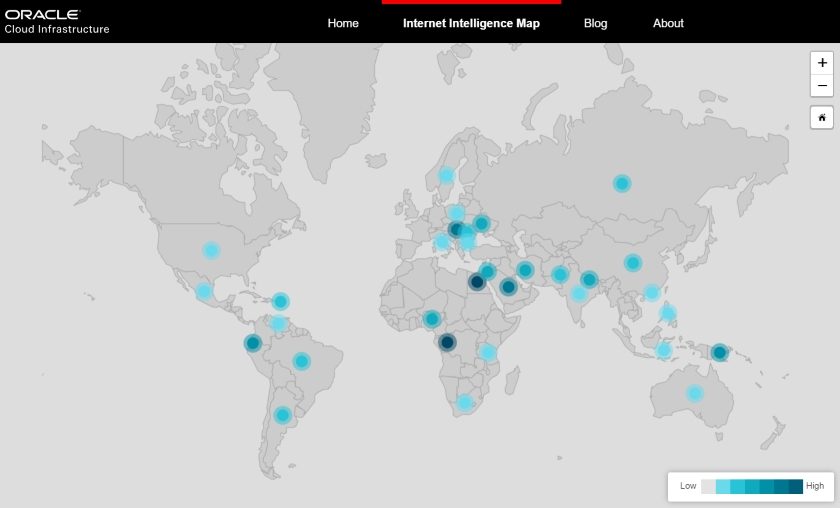Click the dot over central China
This screenshot has width=840, height=508.
[x=633, y=263]
